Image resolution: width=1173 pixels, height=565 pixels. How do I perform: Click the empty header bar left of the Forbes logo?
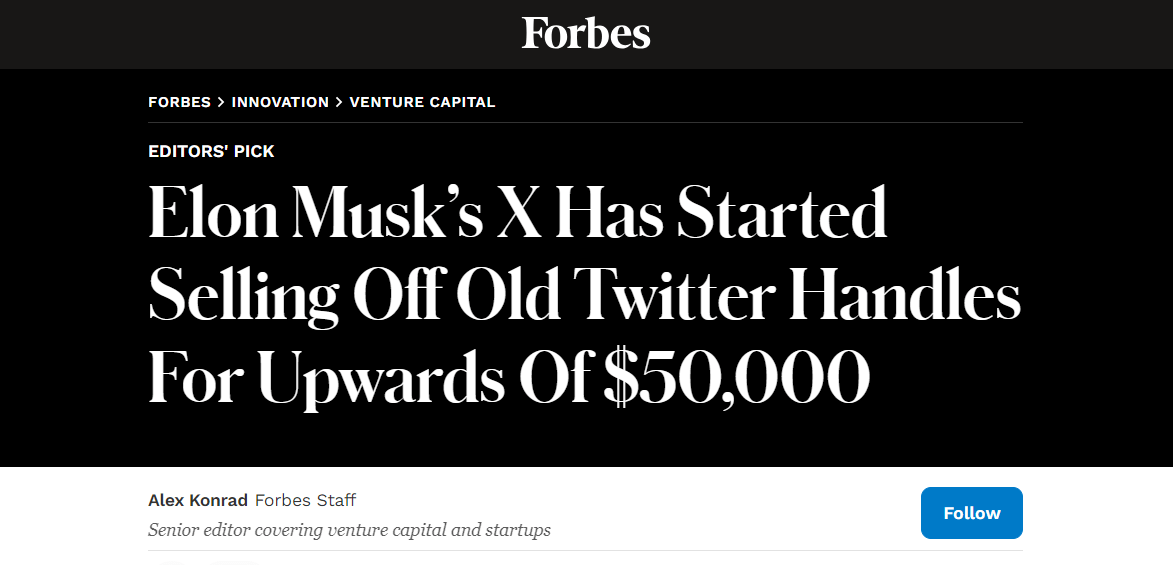pos(250,34)
